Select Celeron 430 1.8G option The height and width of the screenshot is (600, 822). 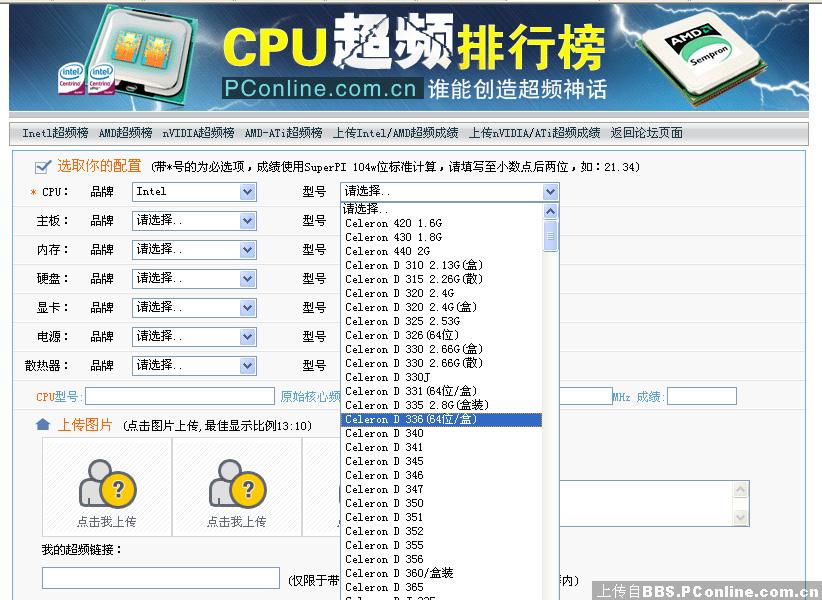pos(441,237)
